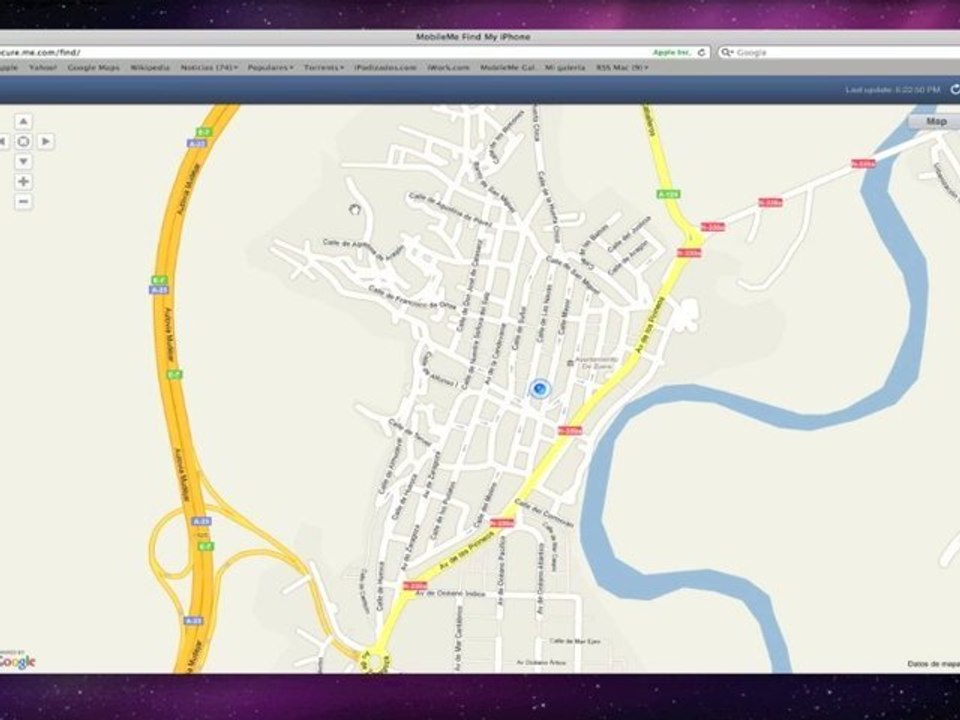Pan the map right with the arrow control
This screenshot has height=720, width=960.
tap(45, 141)
